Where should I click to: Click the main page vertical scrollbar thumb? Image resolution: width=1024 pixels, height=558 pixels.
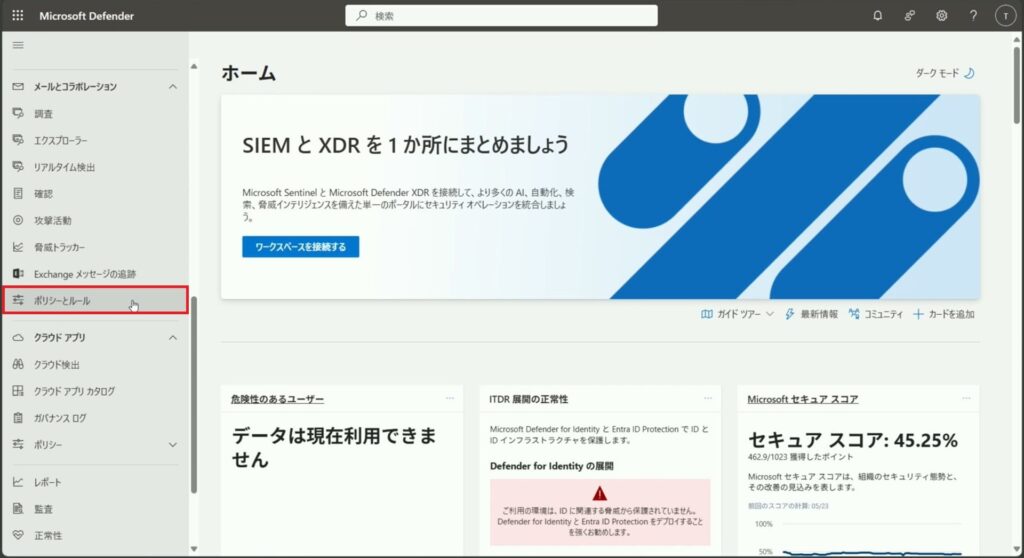(x=1017, y=84)
